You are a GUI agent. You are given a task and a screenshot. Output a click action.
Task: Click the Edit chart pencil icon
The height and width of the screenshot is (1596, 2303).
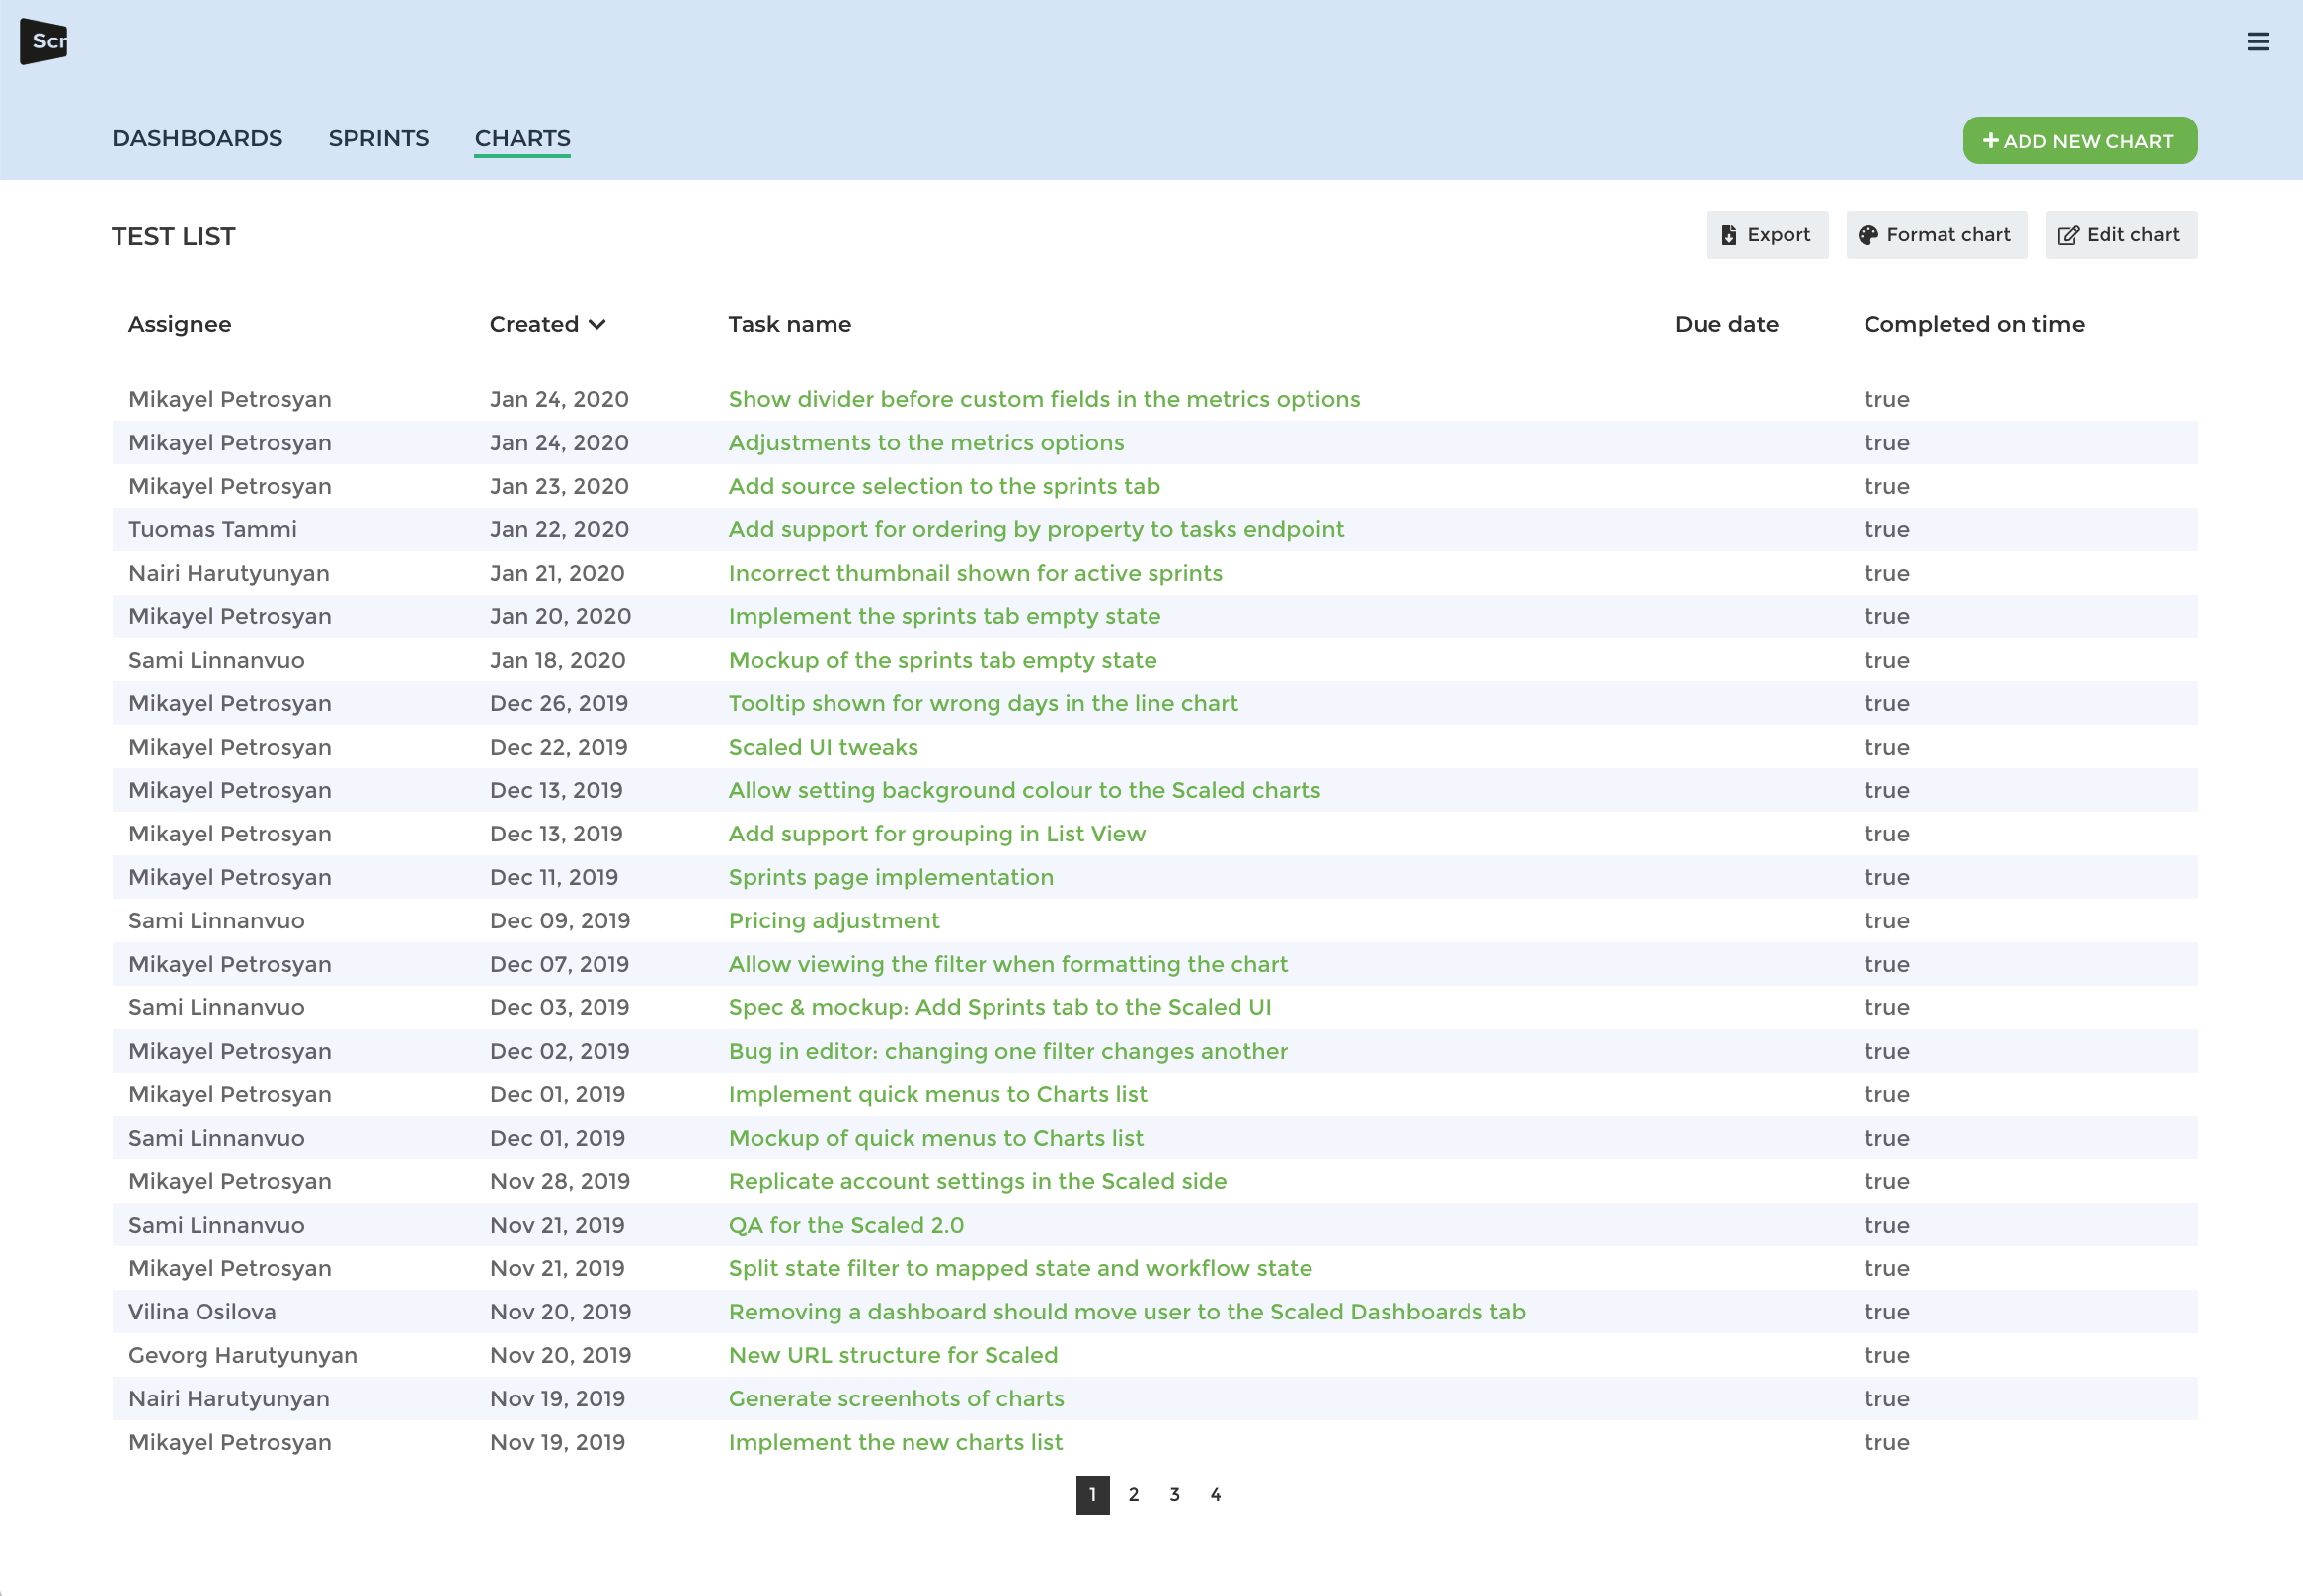pos(2067,235)
